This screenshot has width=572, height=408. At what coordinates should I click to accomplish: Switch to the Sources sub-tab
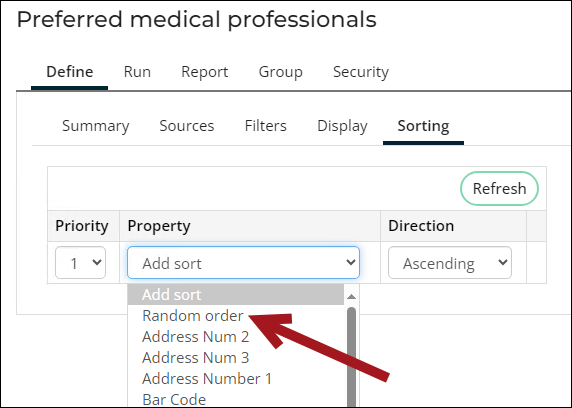coord(187,126)
